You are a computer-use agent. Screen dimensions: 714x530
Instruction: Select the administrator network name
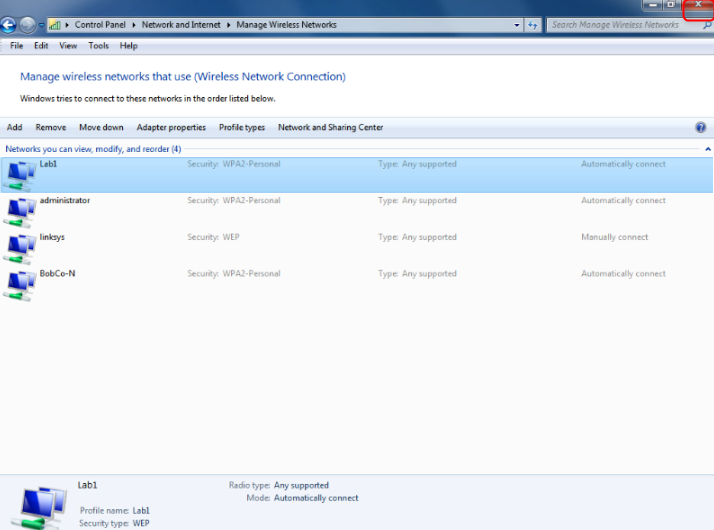click(65, 200)
